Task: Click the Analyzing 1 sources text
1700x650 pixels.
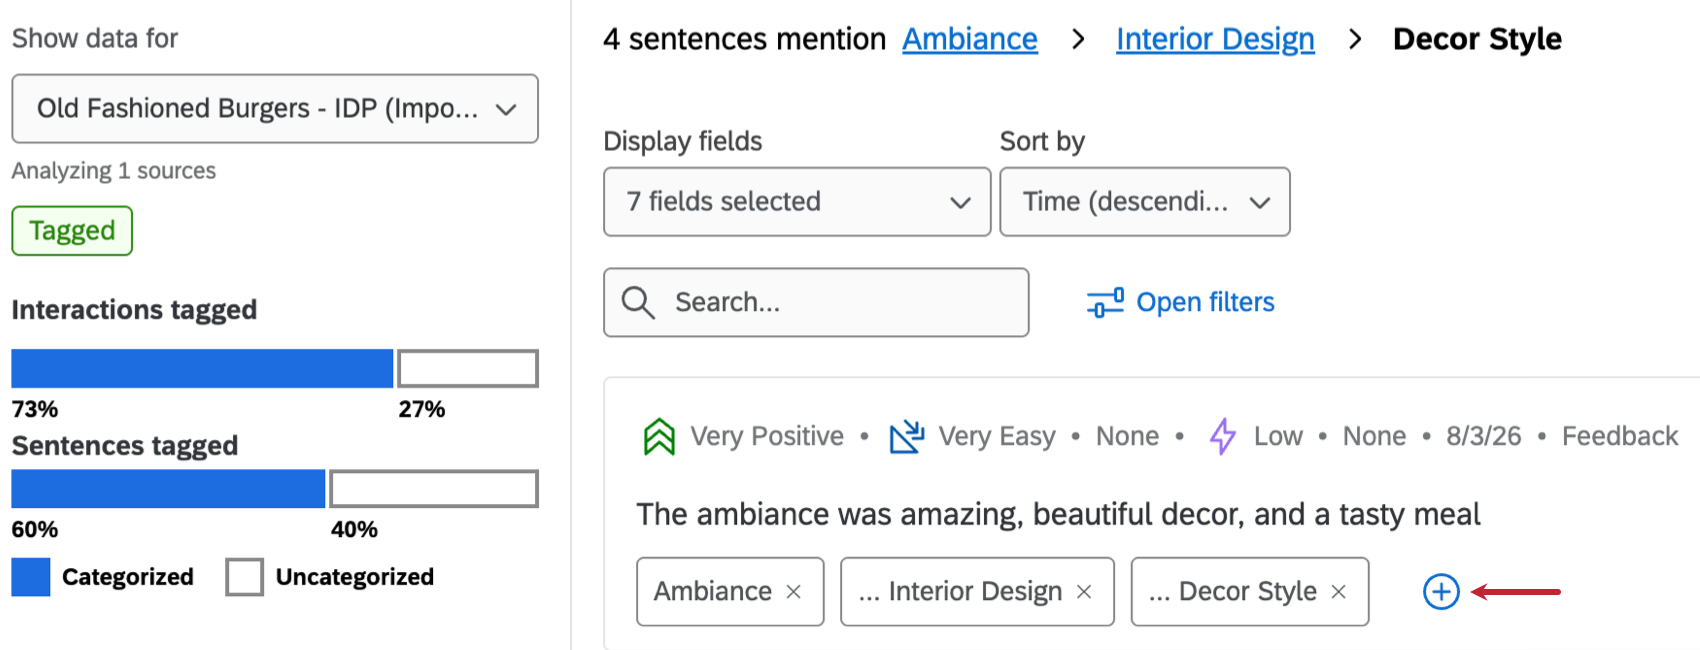Action: tap(114, 171)
